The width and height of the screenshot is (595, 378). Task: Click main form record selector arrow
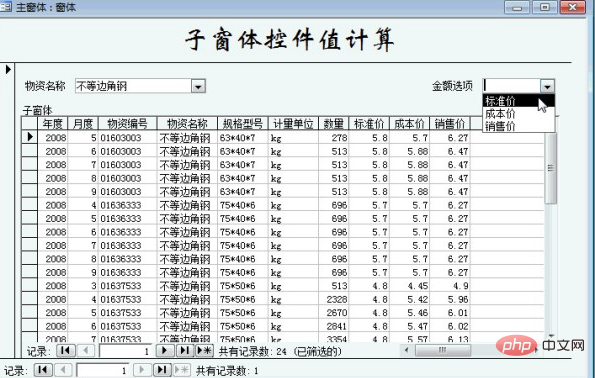pyautogui.click(x=8, y=69)
